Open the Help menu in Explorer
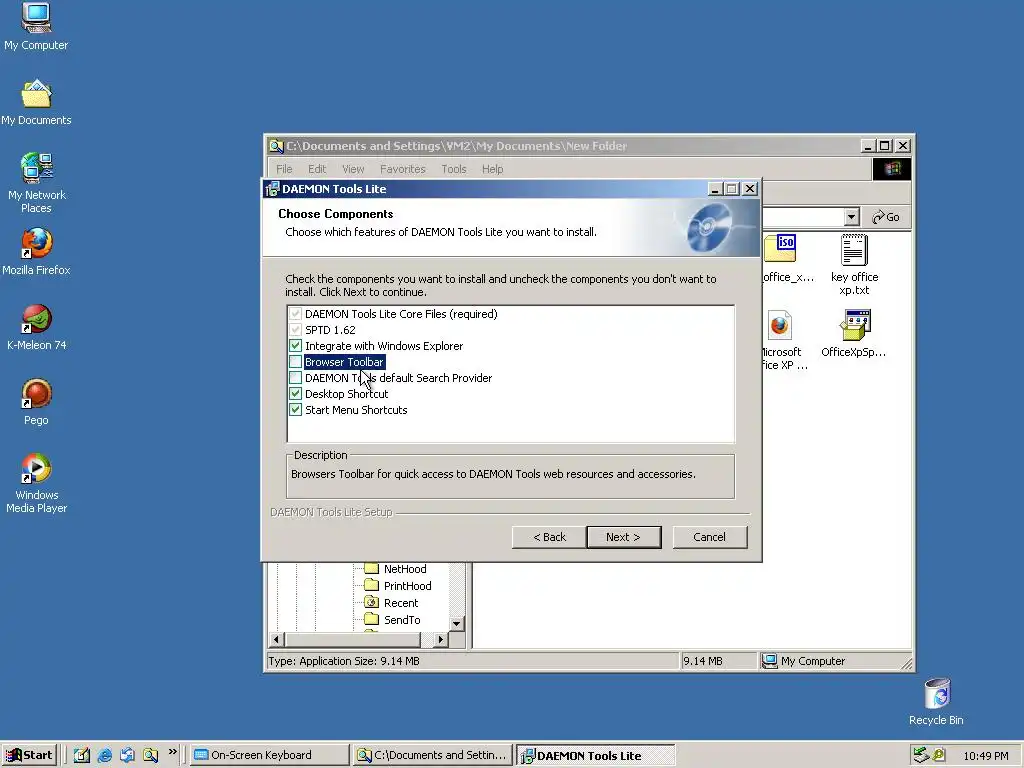The height and width of the screenshot is (768, 1024). coord(492,169)
